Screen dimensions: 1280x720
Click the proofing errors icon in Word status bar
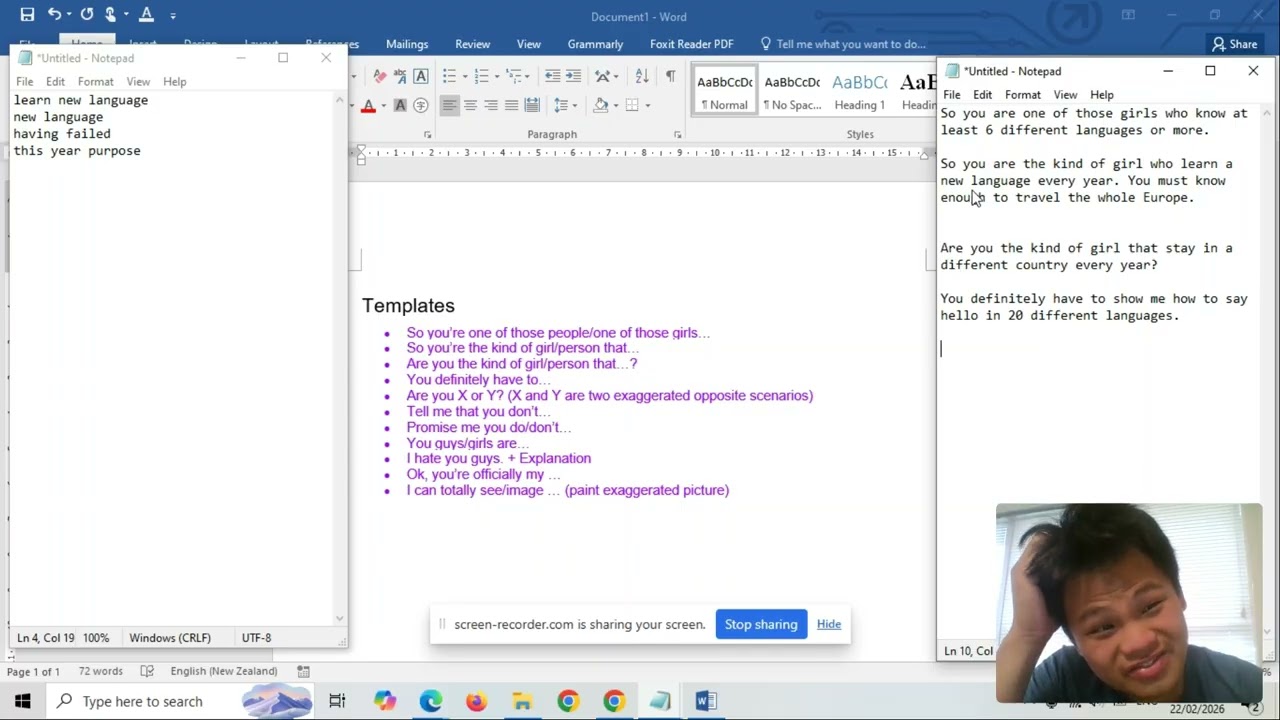coord(147,671)
